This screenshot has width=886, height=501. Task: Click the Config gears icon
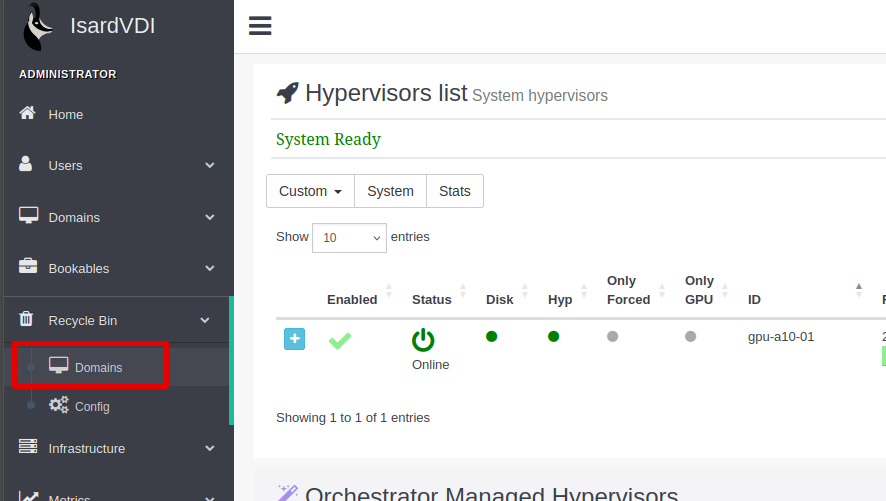click(59, 406)
